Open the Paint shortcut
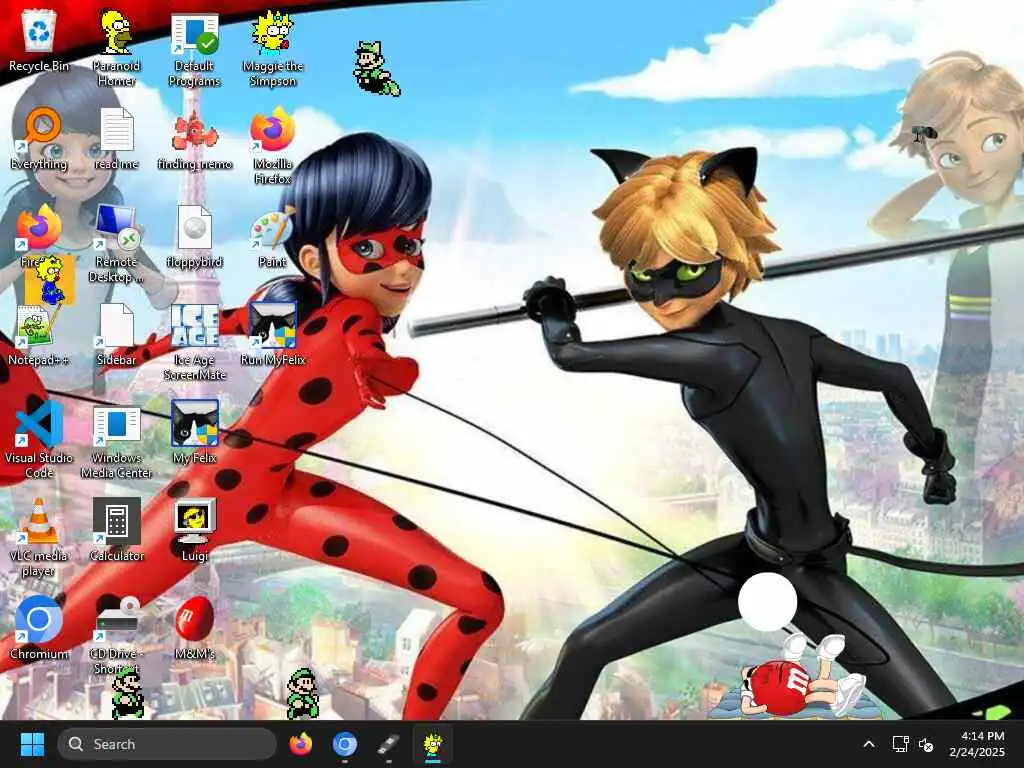Screen dimensions: 1024x768 [273, 237]
